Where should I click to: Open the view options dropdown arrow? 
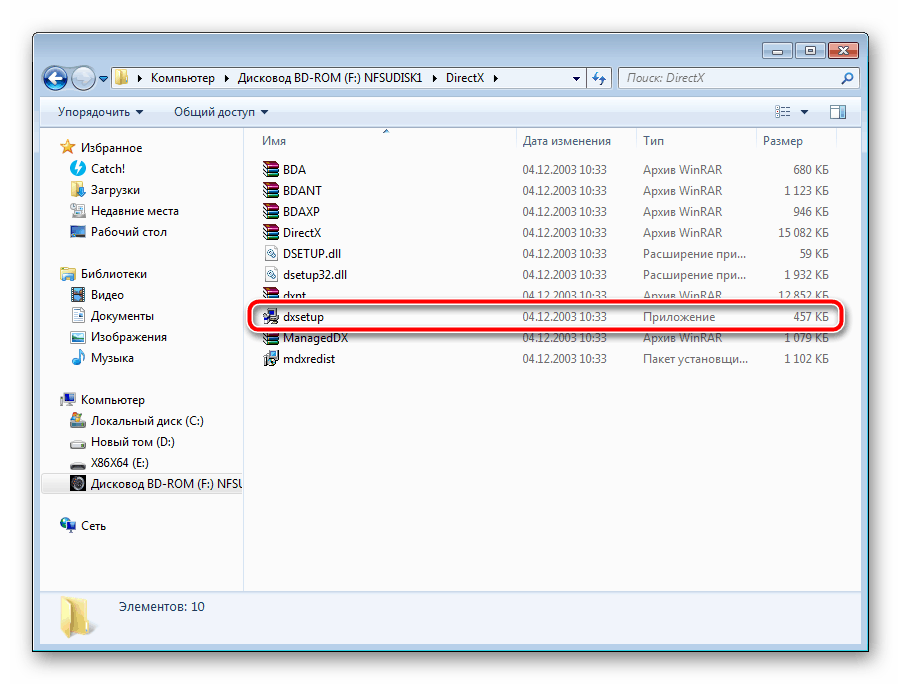tap(805, 112)
